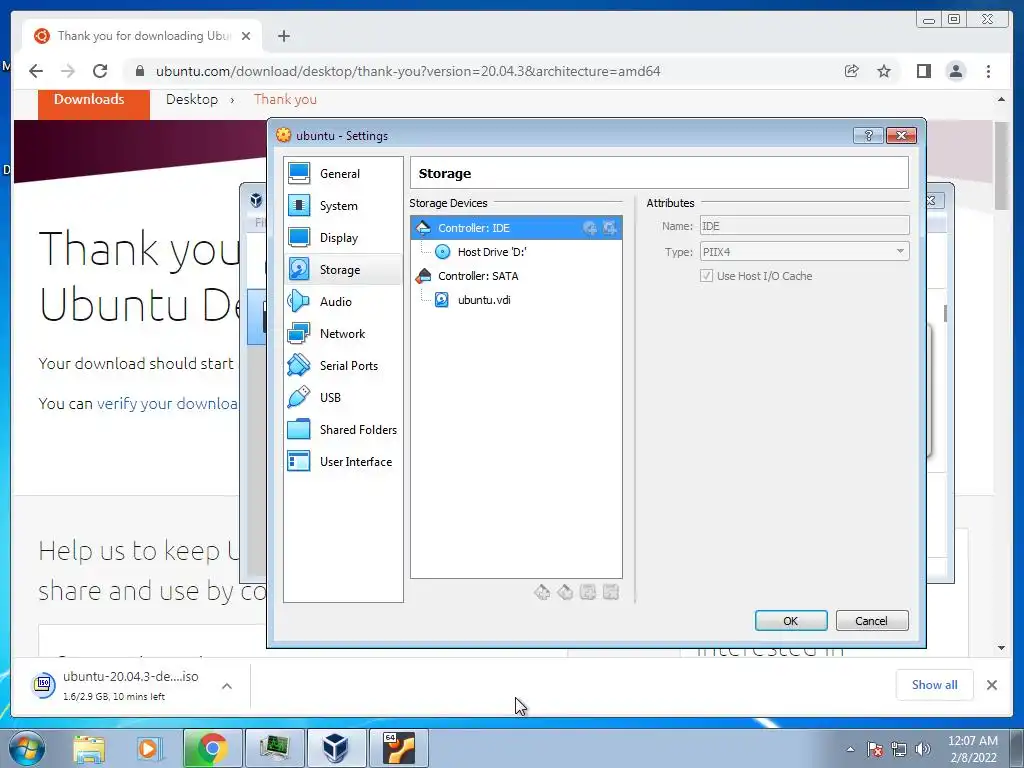Open the controller Type dropdown showing PIIX4
This screenshot has height=768, width=1024.
805,251
